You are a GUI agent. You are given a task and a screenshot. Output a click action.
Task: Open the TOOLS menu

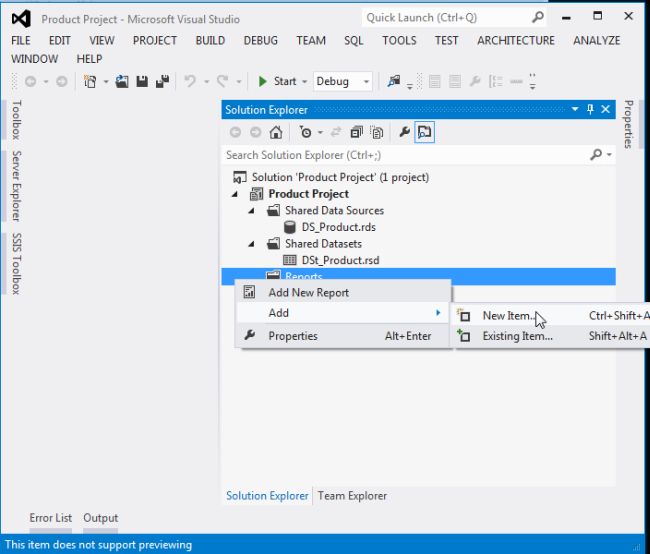point(399,40)
